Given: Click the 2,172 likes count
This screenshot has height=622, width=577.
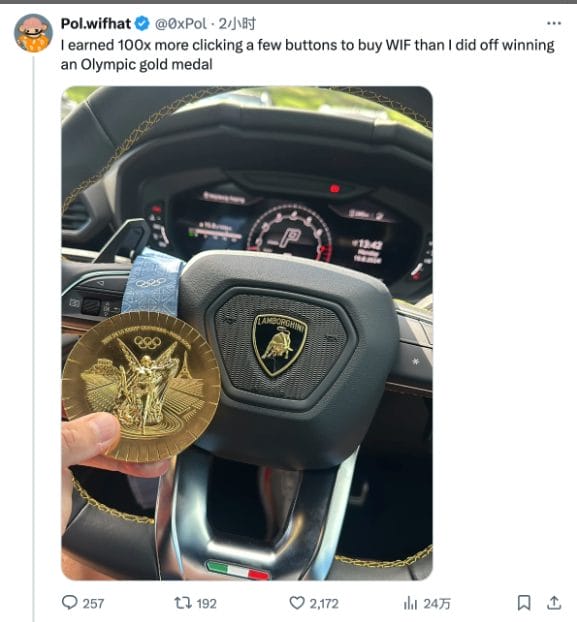Looking at the screenshot, I should [x=324, y=604].
